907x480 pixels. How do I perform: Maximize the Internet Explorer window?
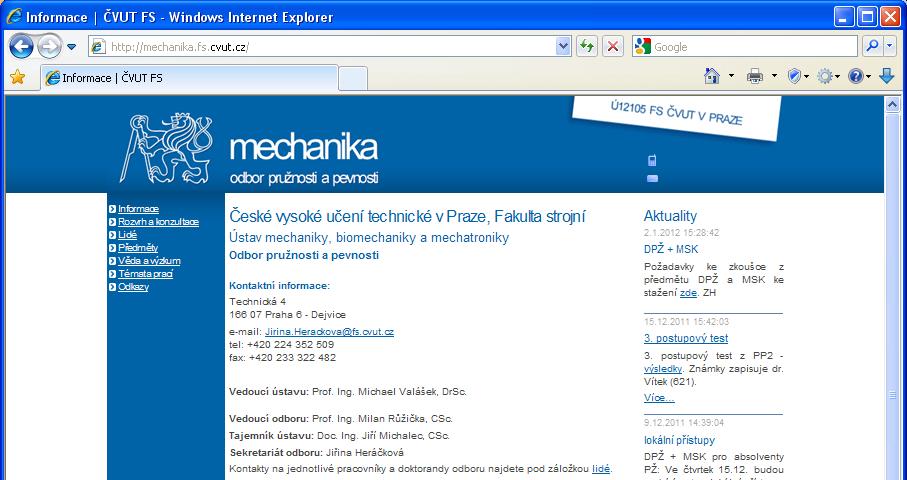click(867, 17)
